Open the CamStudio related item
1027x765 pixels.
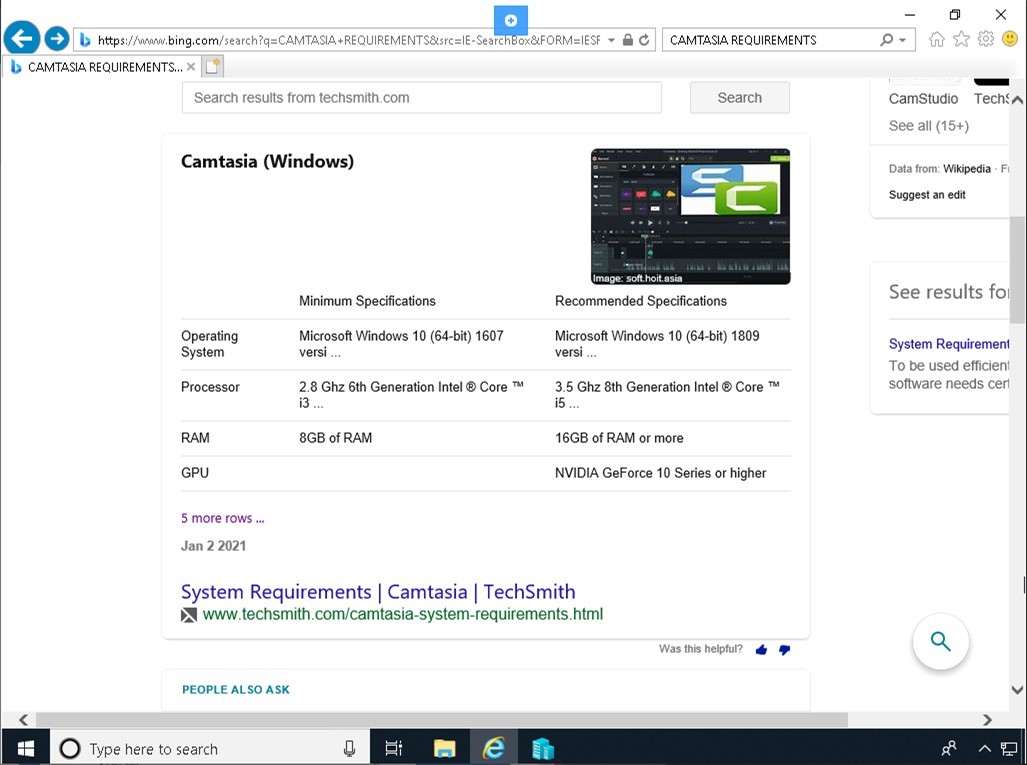(x=924, y=98)
